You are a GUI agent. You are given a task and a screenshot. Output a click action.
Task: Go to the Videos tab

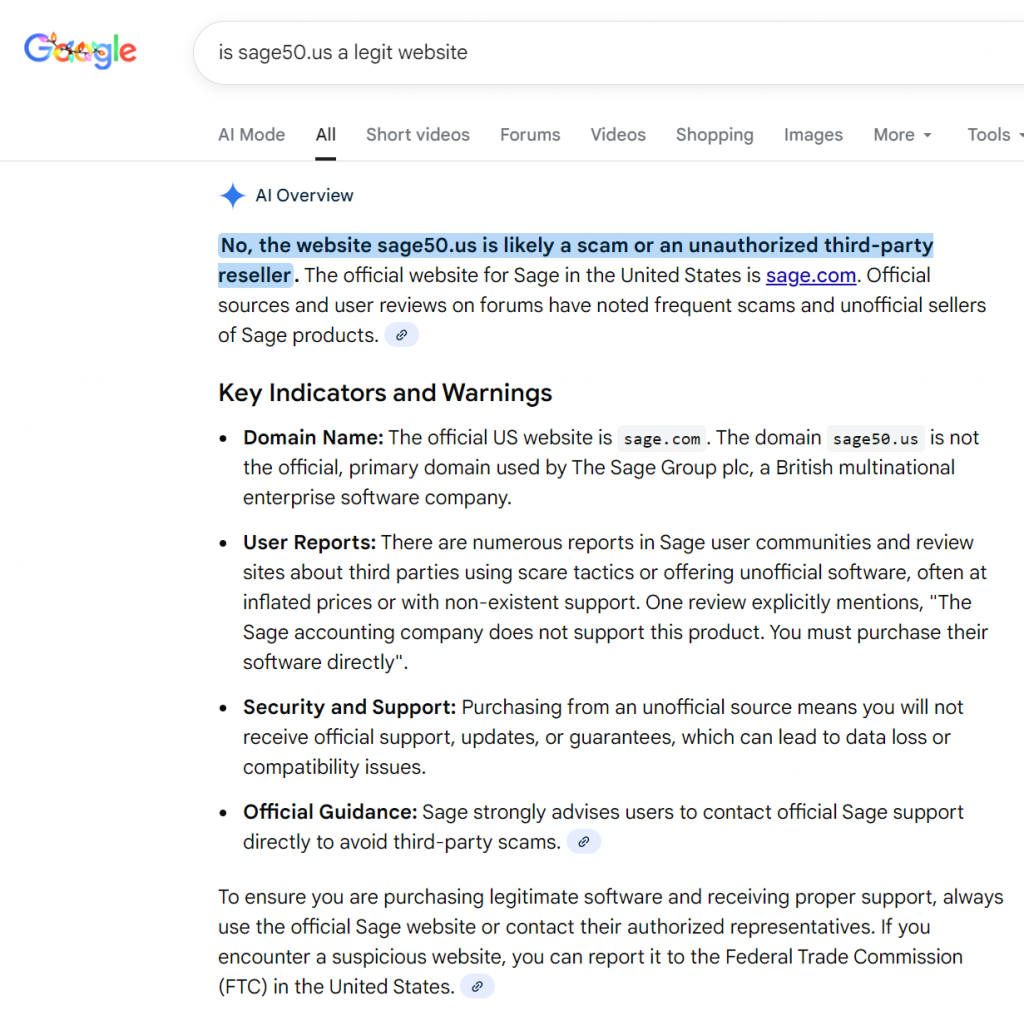pos(617,135)
